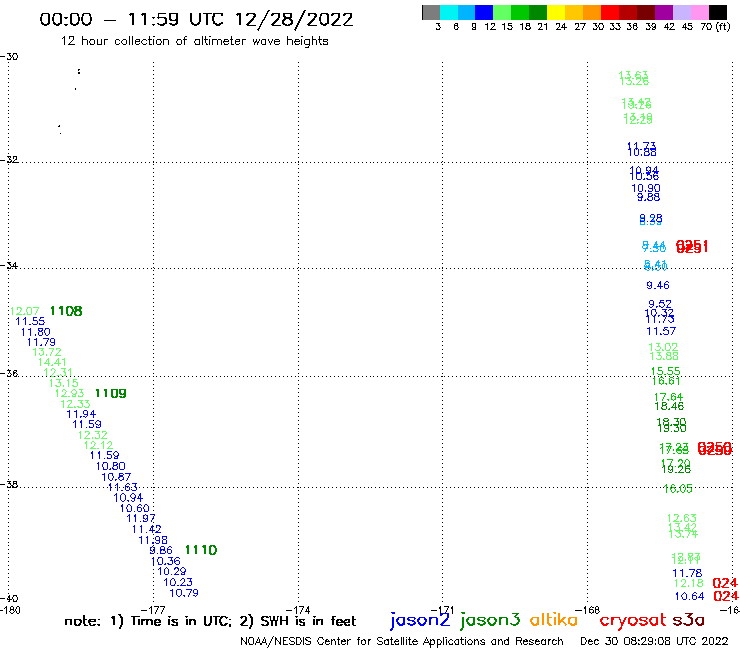Click the wave height value '12.18'
Screen dimensions: 740x650
coord(689,583)
